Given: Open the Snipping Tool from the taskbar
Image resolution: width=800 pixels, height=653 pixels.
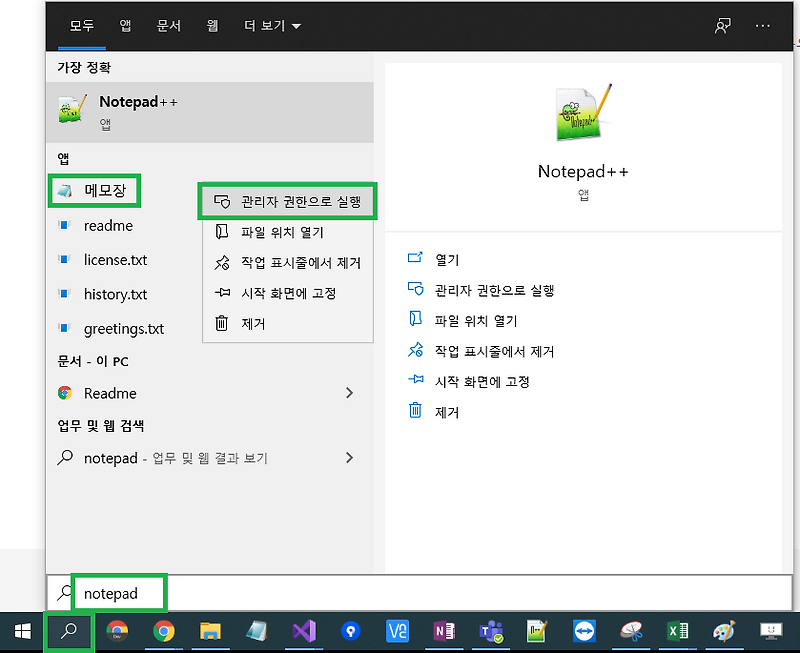Looking at the screenshot, I should click(631, 631).
